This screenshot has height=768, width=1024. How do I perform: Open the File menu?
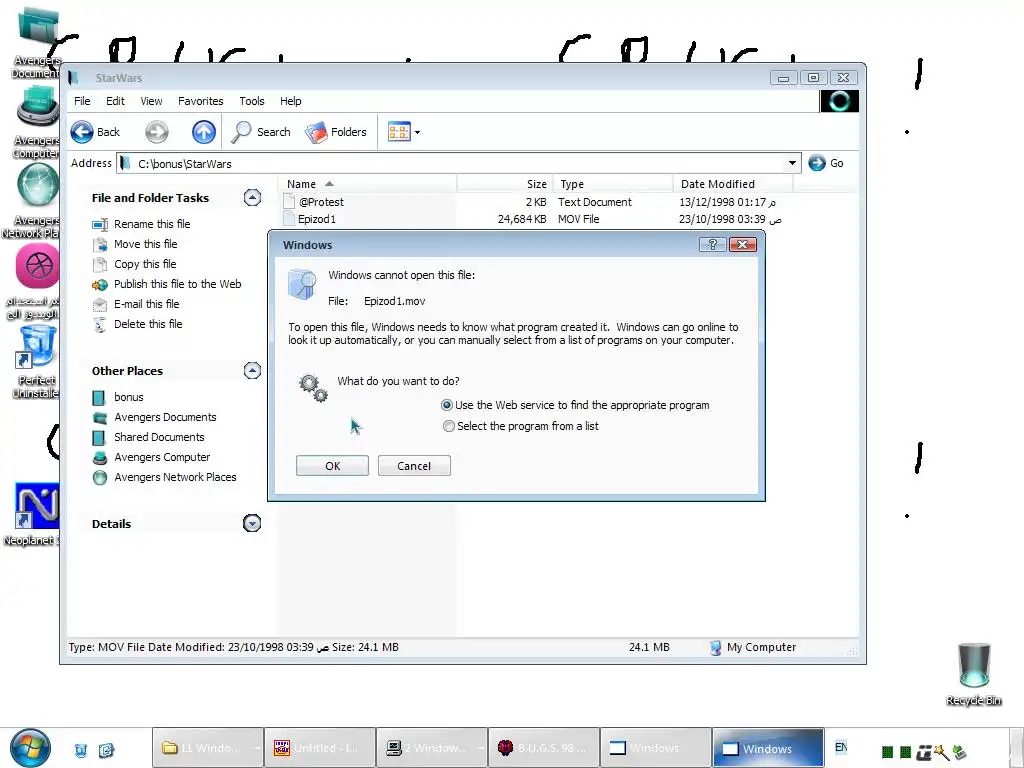click(x=82, y=101)
